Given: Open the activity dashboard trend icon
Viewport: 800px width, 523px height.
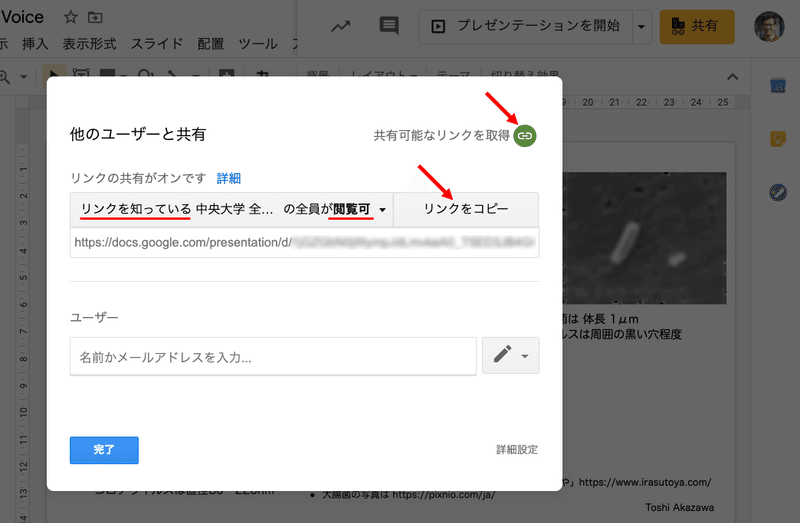Looking at the screenshot, I should point(340,26).
